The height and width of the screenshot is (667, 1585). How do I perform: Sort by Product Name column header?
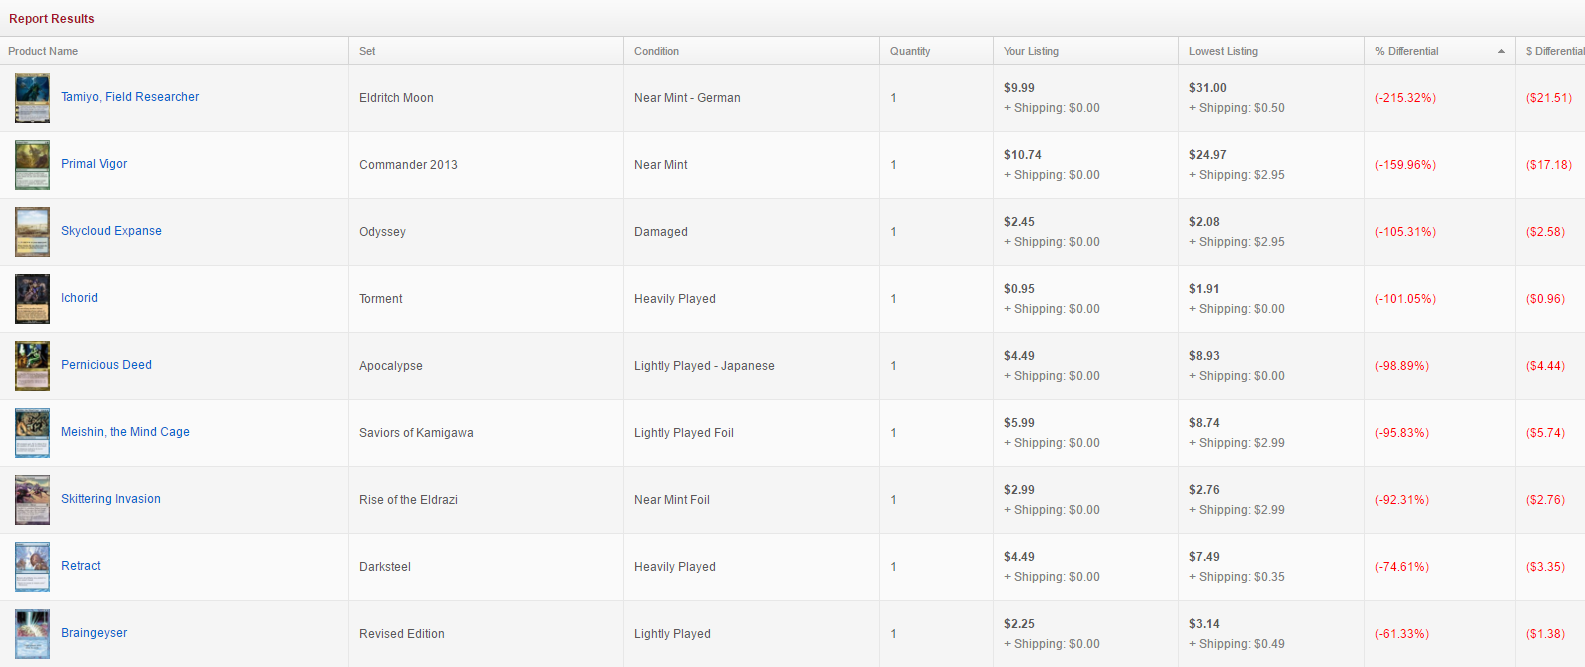(x=43, y=51)
